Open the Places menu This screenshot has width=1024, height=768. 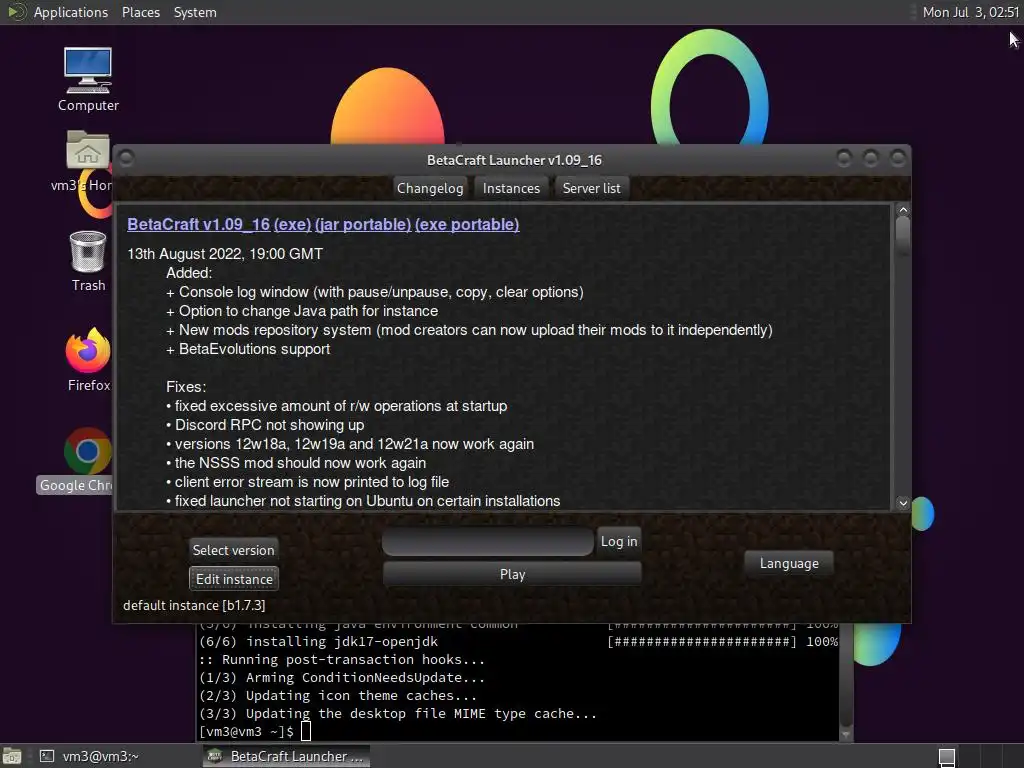click(140, 12)
